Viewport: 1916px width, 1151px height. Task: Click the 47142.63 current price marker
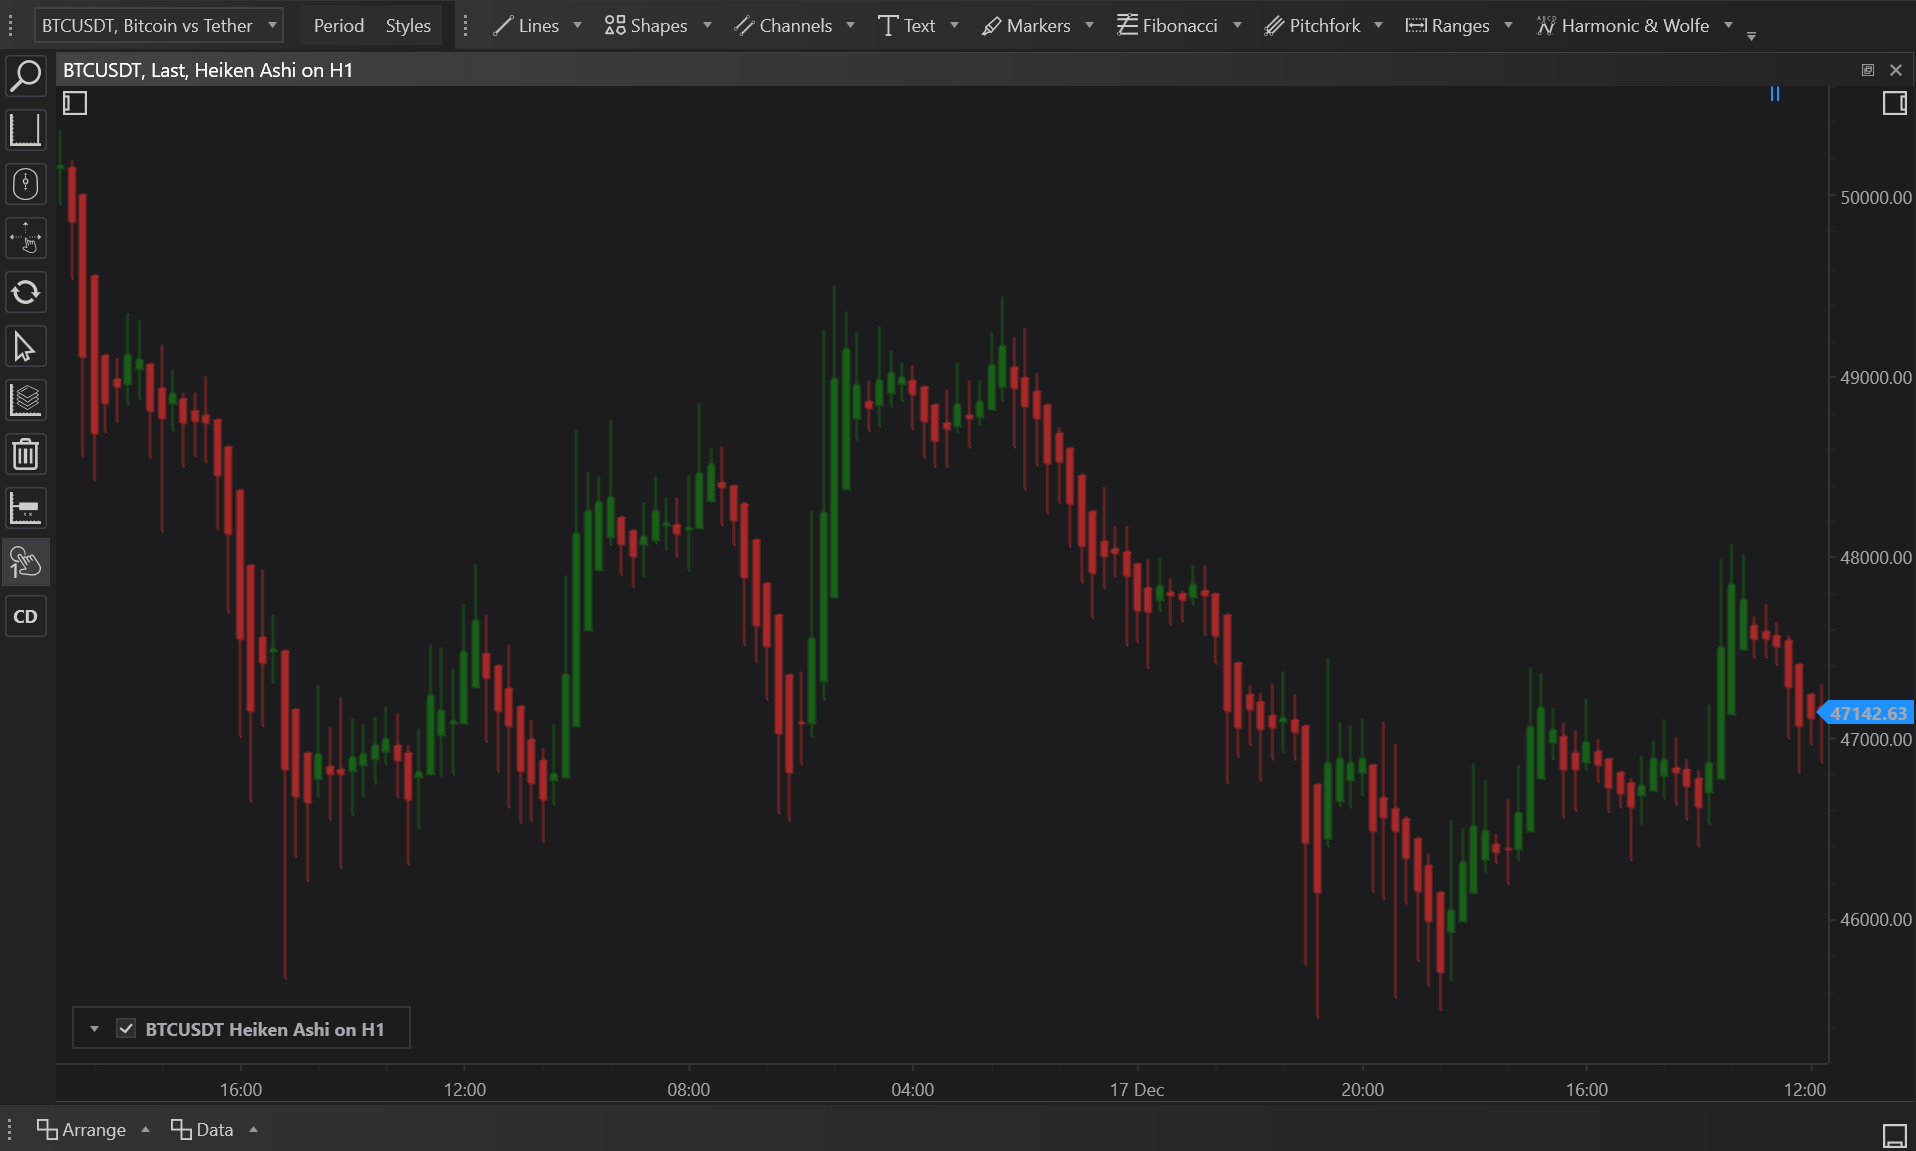[x=1867, y=713]
